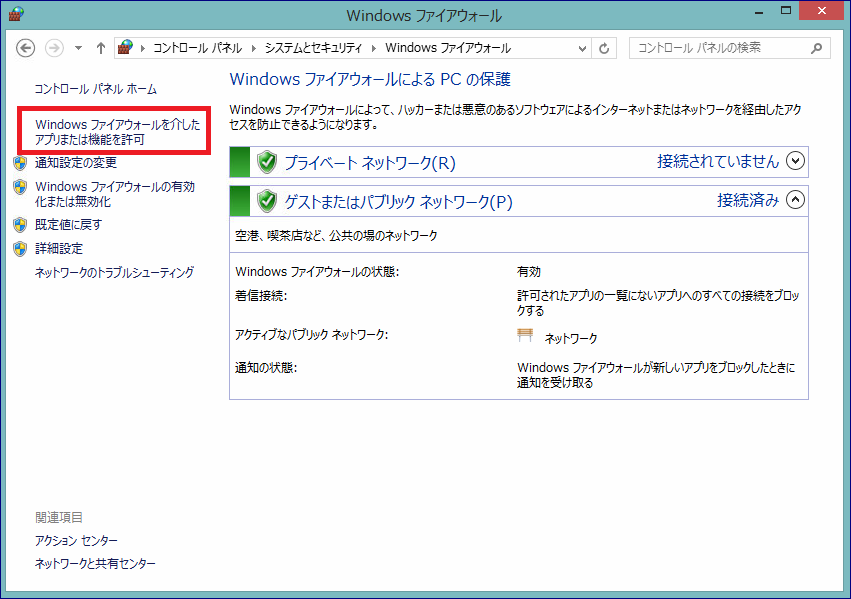The width and height of the screenshot is (851, 599).
Task: Click 通知の状態: label
Action: (266, 367)
